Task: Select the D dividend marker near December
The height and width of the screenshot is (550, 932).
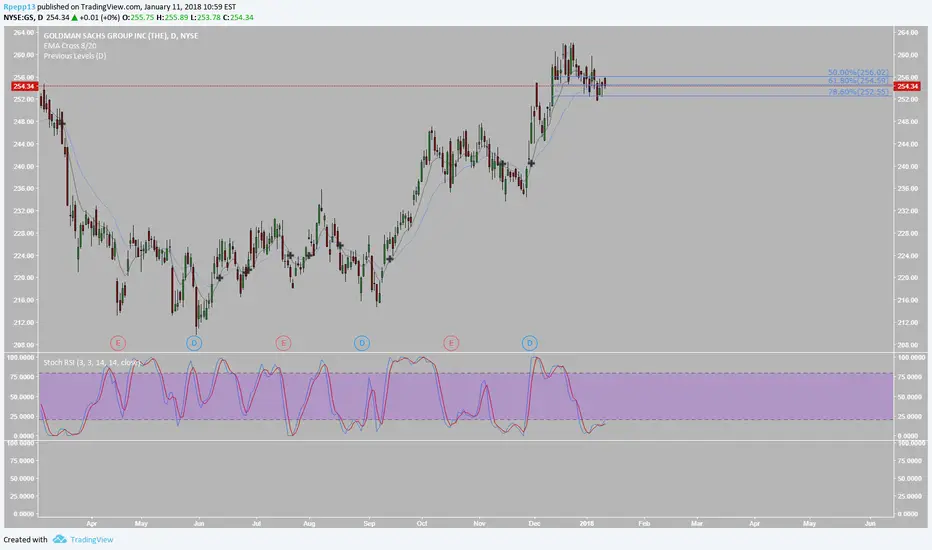Action: click(530, 342)
